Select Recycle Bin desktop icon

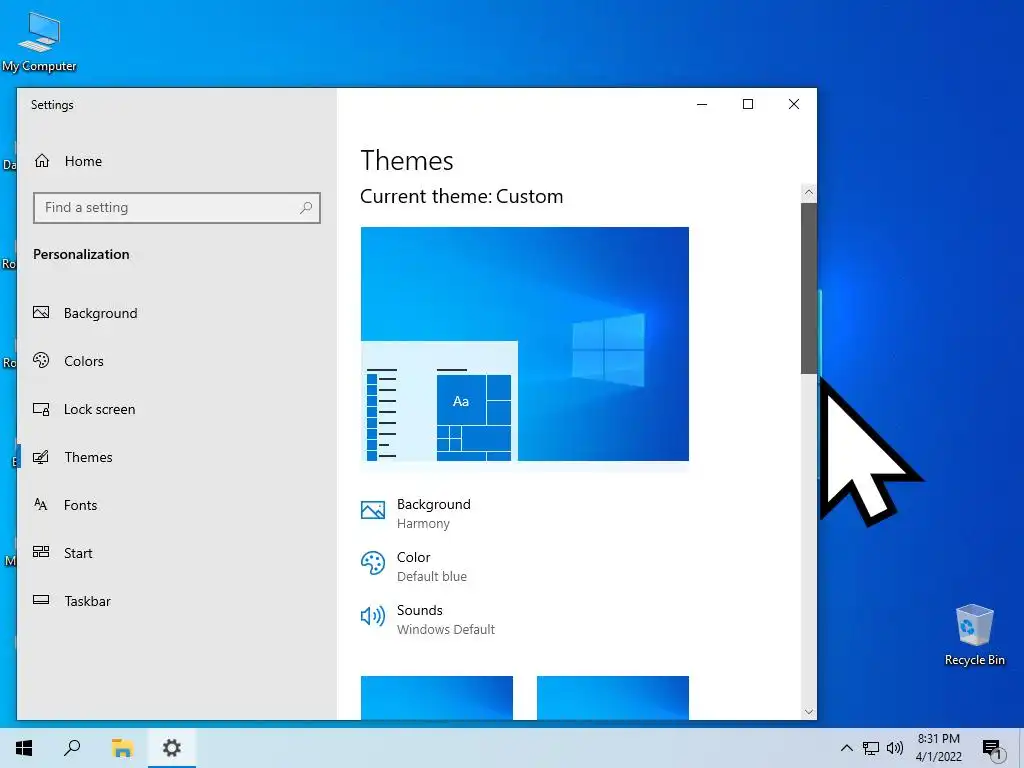974,634
